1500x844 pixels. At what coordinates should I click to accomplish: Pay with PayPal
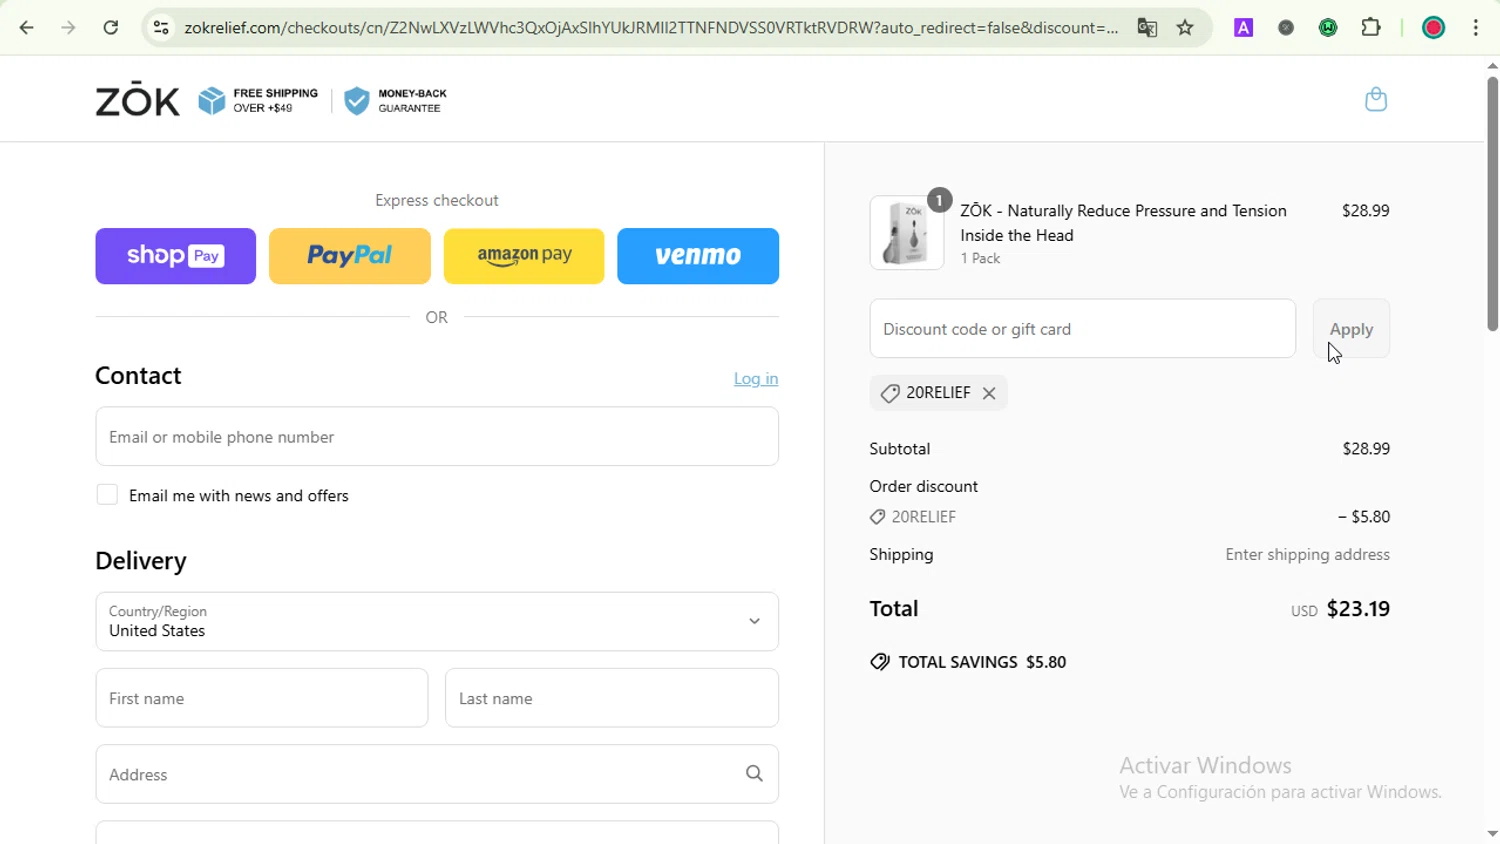click(350, 256)
